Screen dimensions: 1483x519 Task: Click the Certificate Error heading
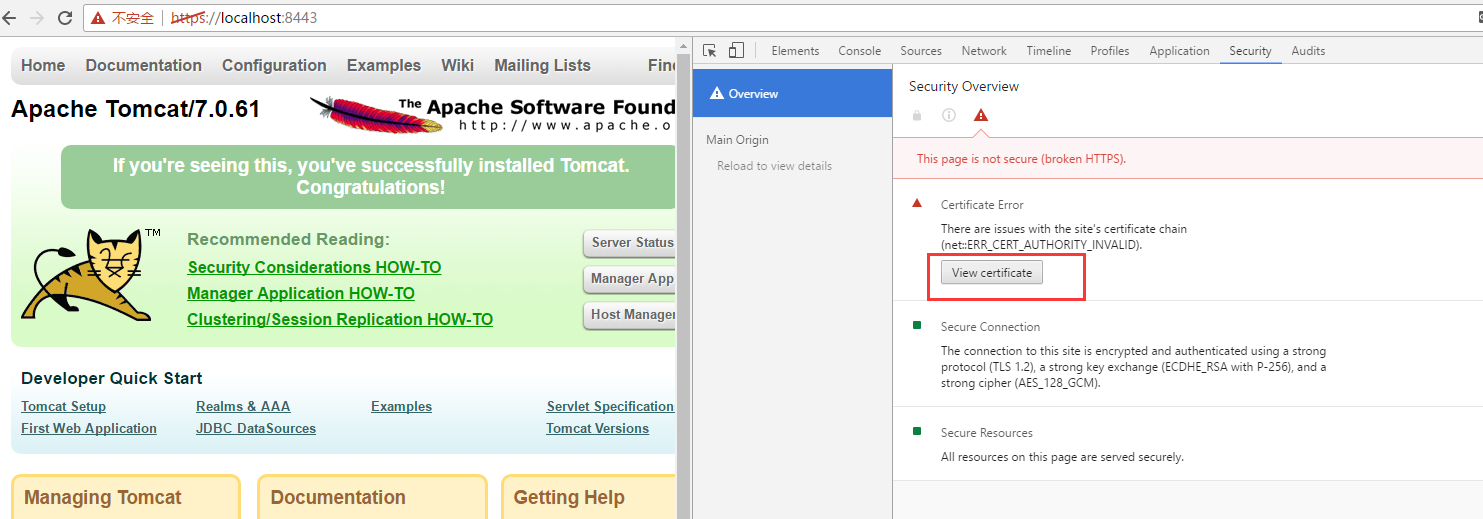982,205
